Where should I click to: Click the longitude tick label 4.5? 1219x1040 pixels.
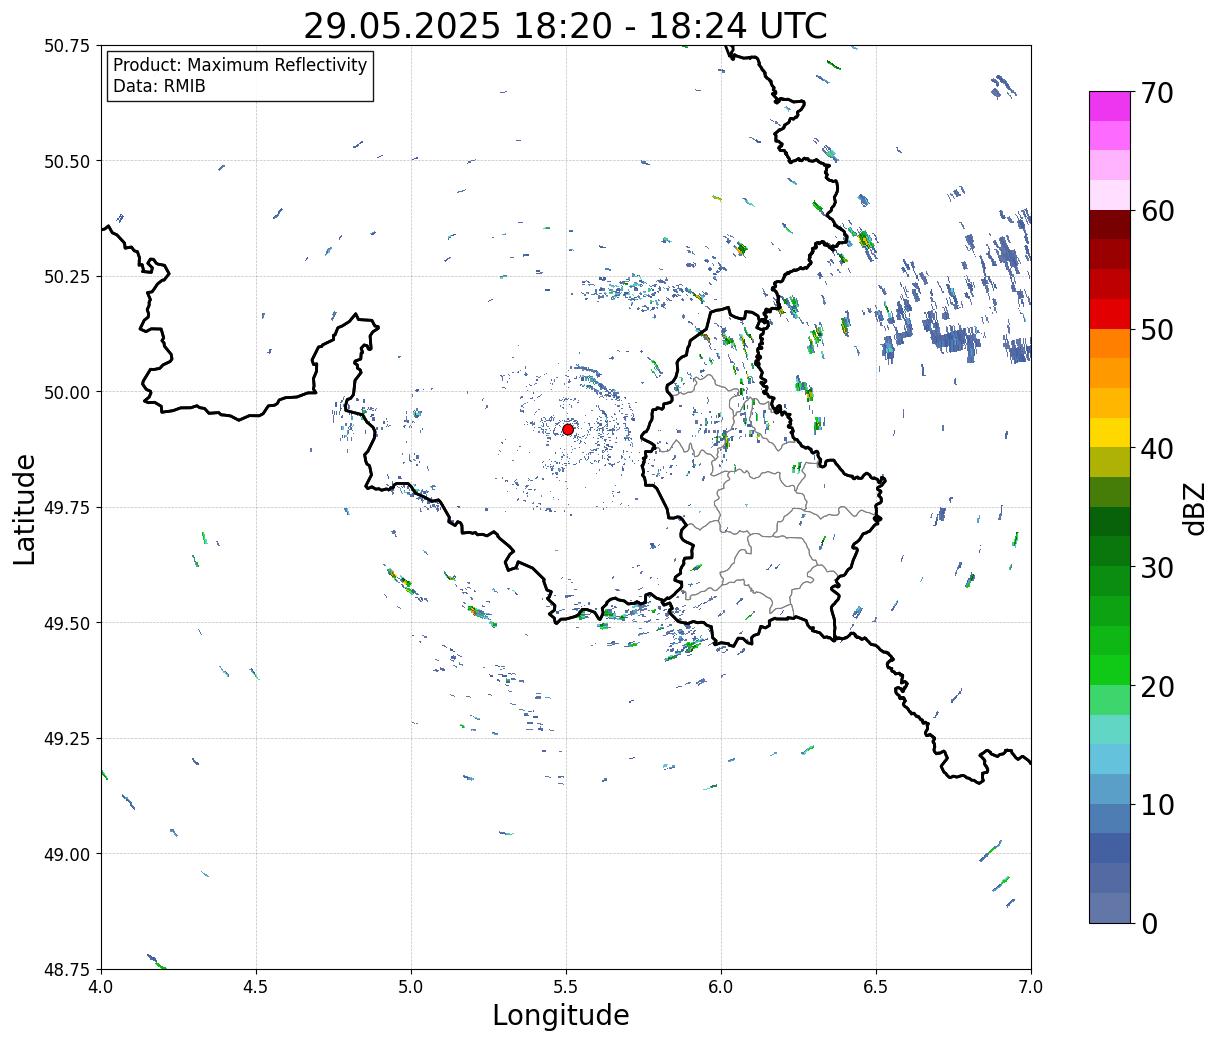coord(256,987)
